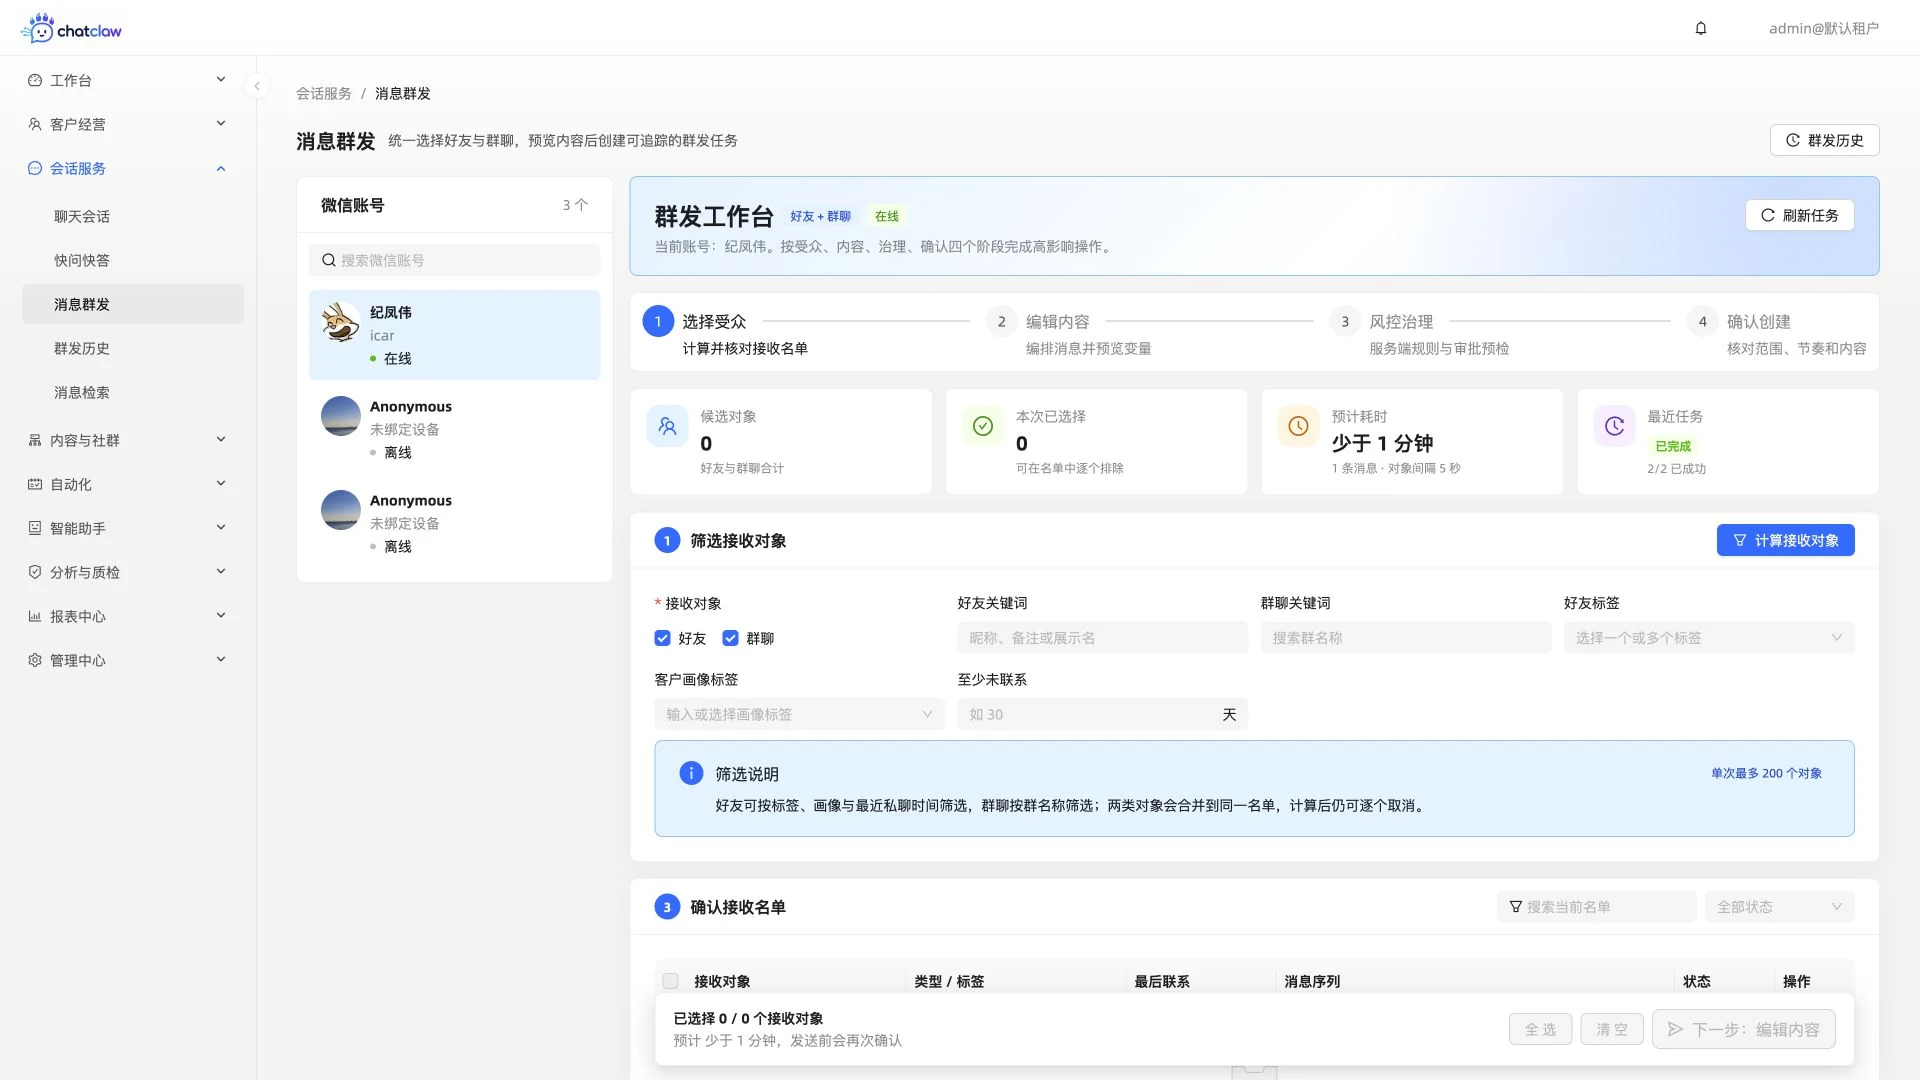Image resolution: width=1920 pixels, height=1080 pixels.
Task: Click the 管理中心 gear icon
Action: point(35,660)
